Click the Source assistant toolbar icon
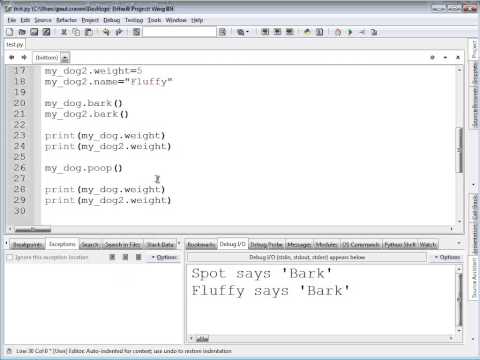480x360 pixels. pos(319,32)
